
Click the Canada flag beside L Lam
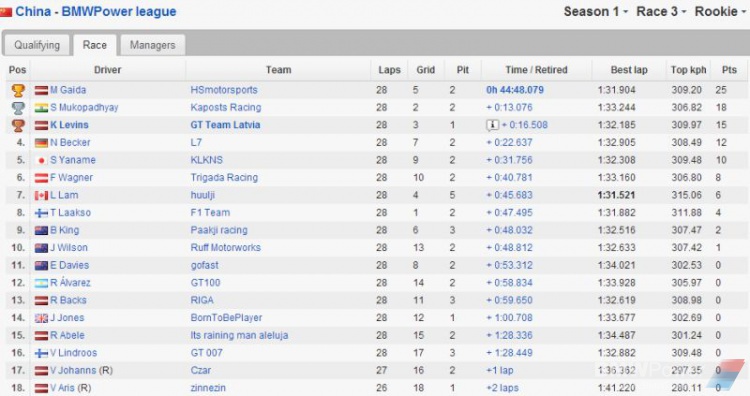[x=41, y=196]
